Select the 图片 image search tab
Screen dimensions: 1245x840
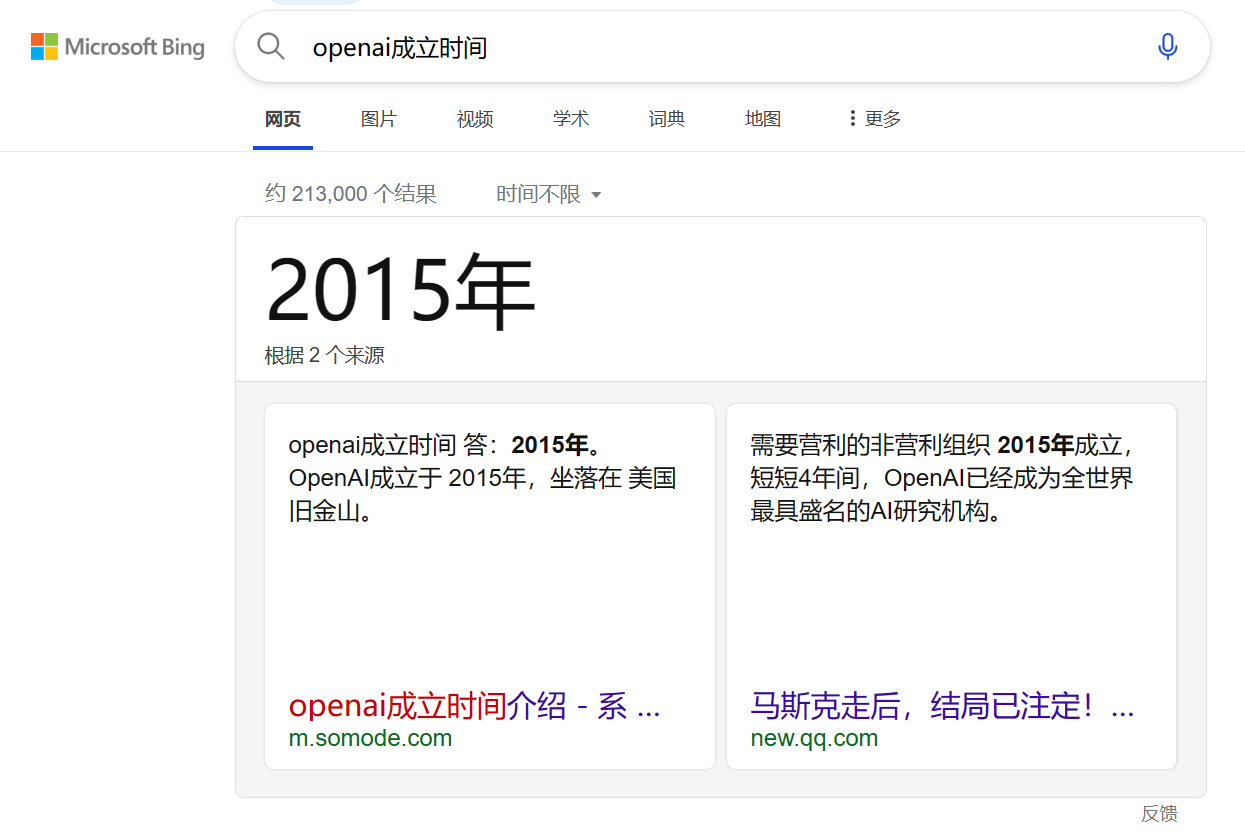coord(379,118)
